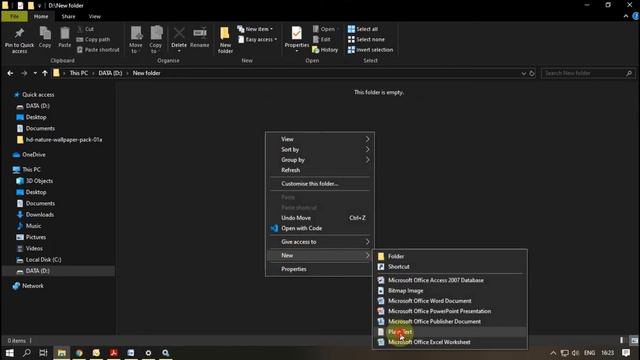This screenshot has height=360, width=640.
Task: Click the Cut command in ribbon
Action: tap(86, 29)
